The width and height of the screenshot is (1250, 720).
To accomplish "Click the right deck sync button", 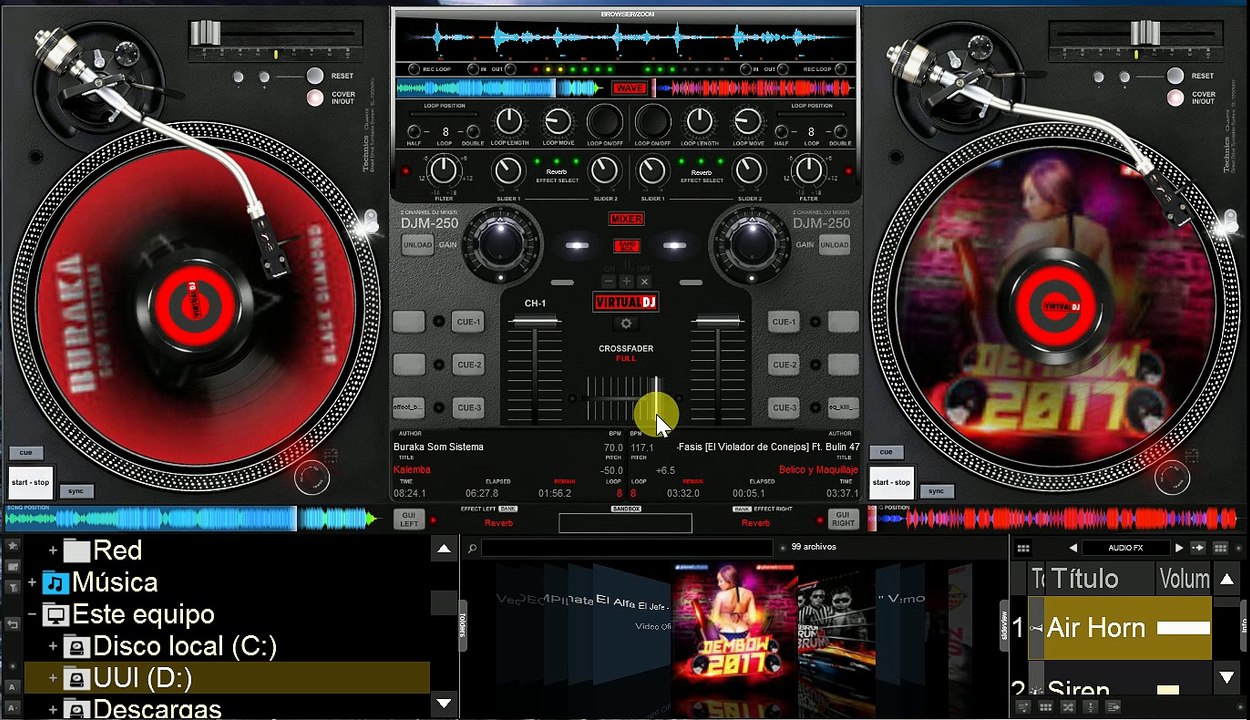I will tap(936, 491).
